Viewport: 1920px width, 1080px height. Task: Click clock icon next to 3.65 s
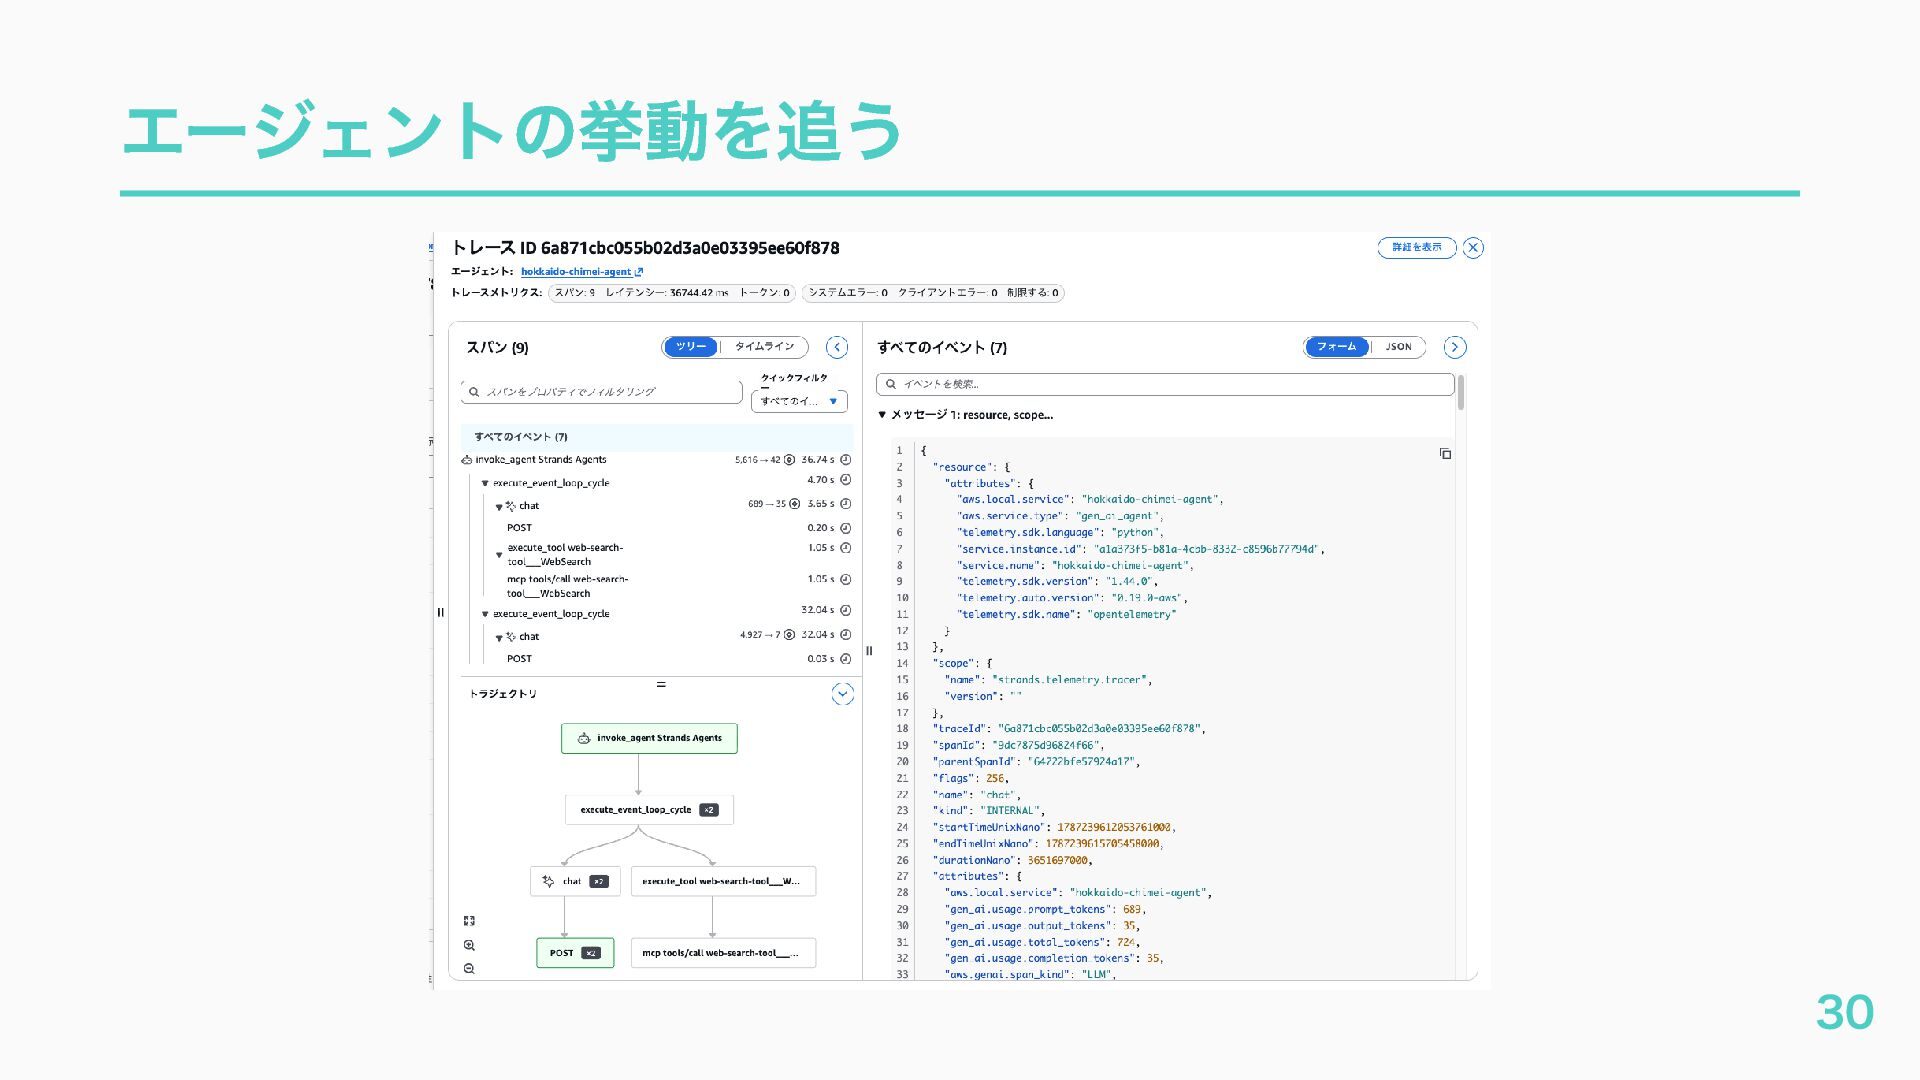846,504
